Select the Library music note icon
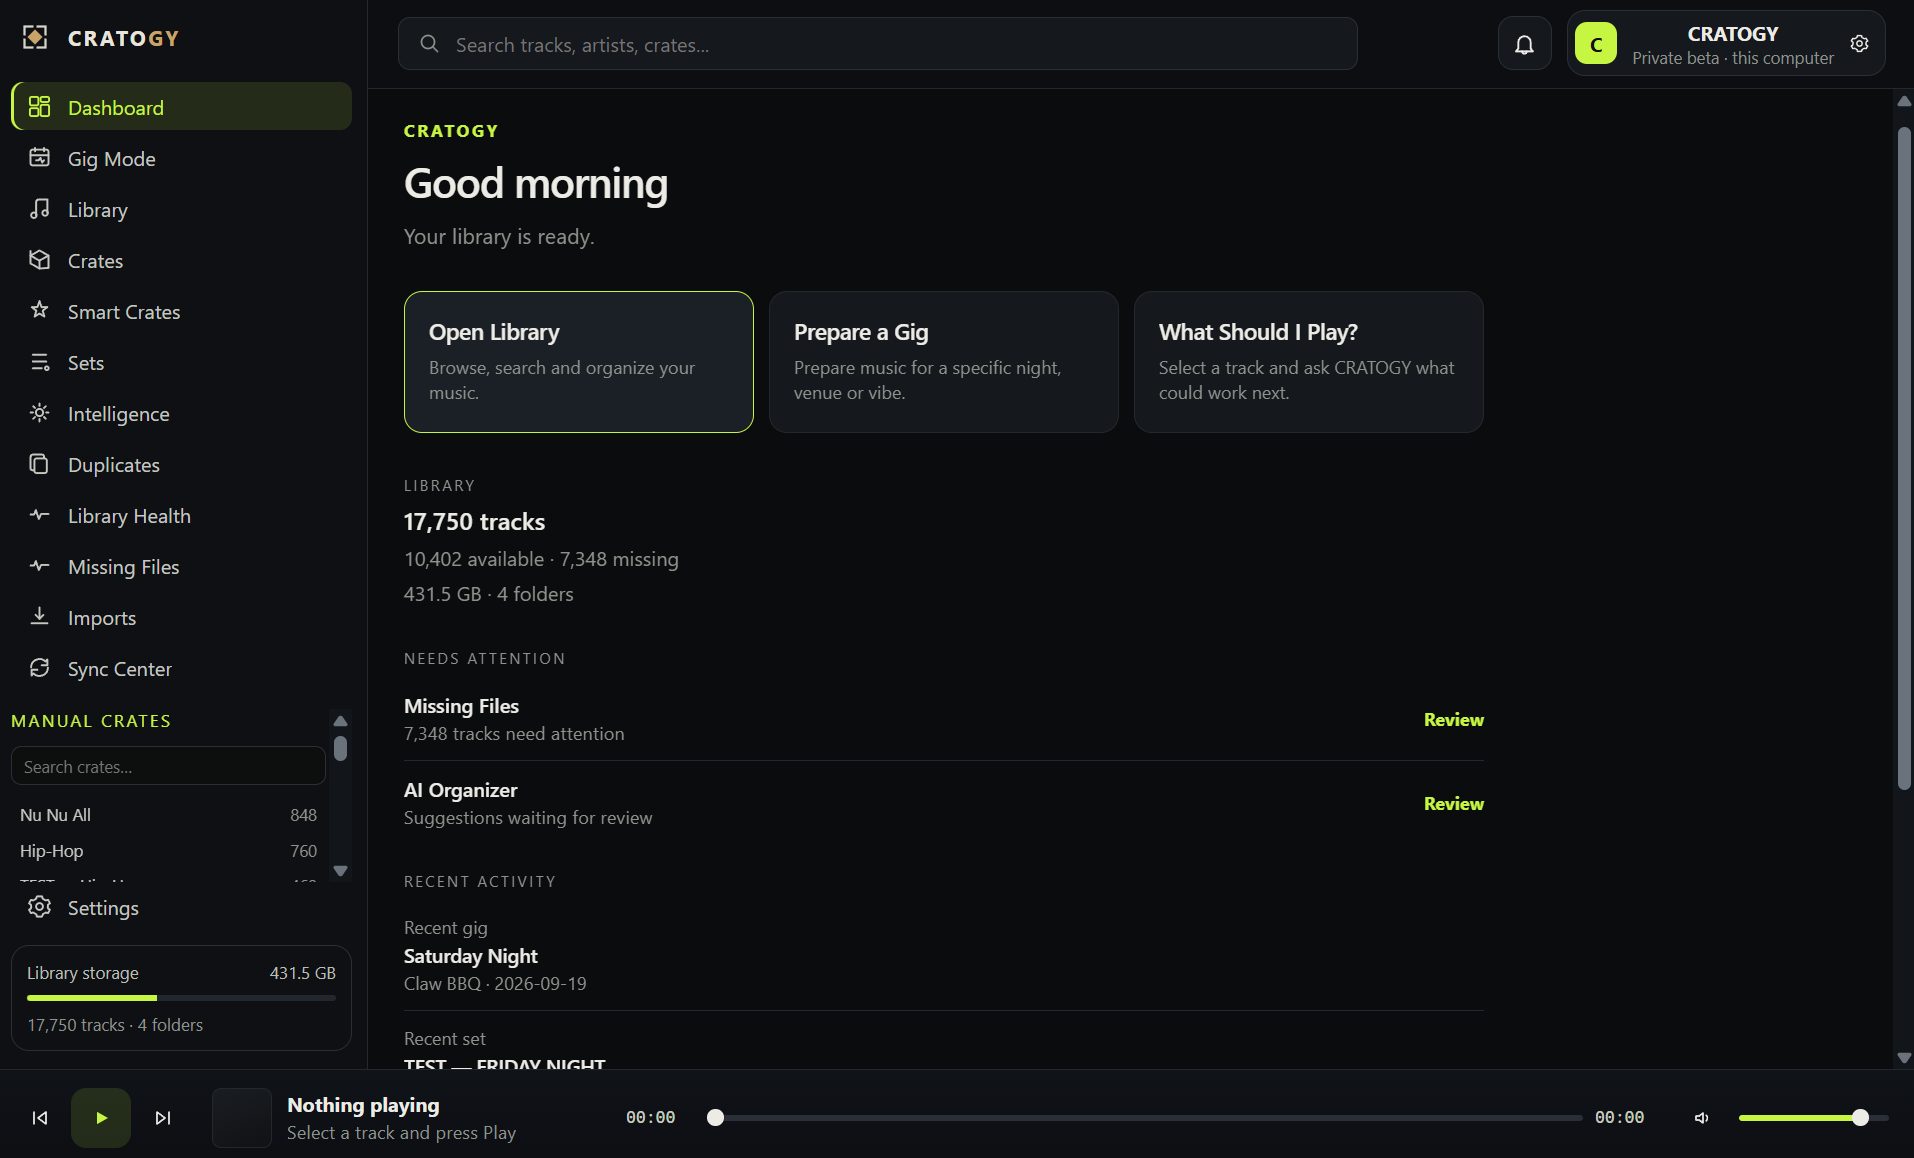The height and width of the screenshot is (1158, 1914). point(39,209)
